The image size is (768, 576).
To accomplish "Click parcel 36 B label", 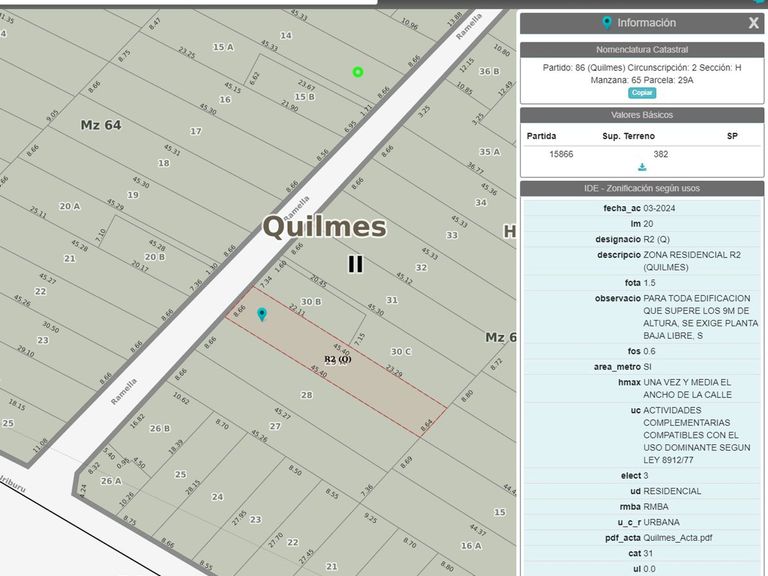I will tap(489, 71).
